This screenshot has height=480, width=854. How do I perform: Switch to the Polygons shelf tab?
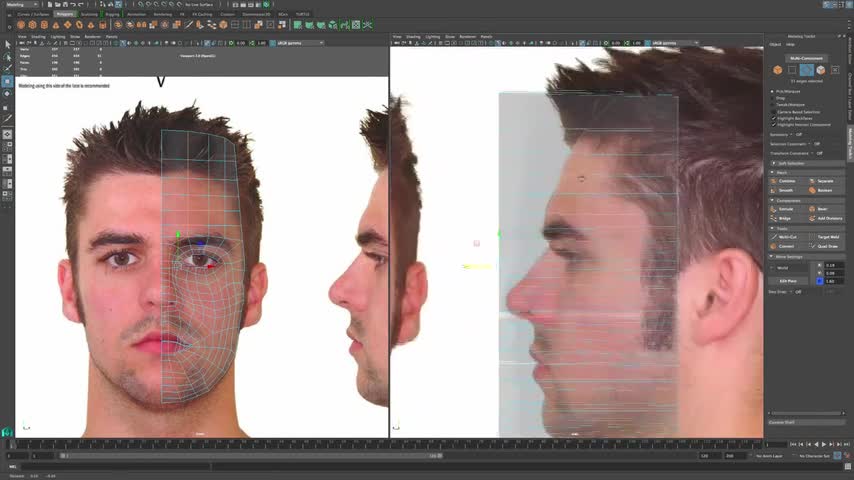click(x=65, y=14)
